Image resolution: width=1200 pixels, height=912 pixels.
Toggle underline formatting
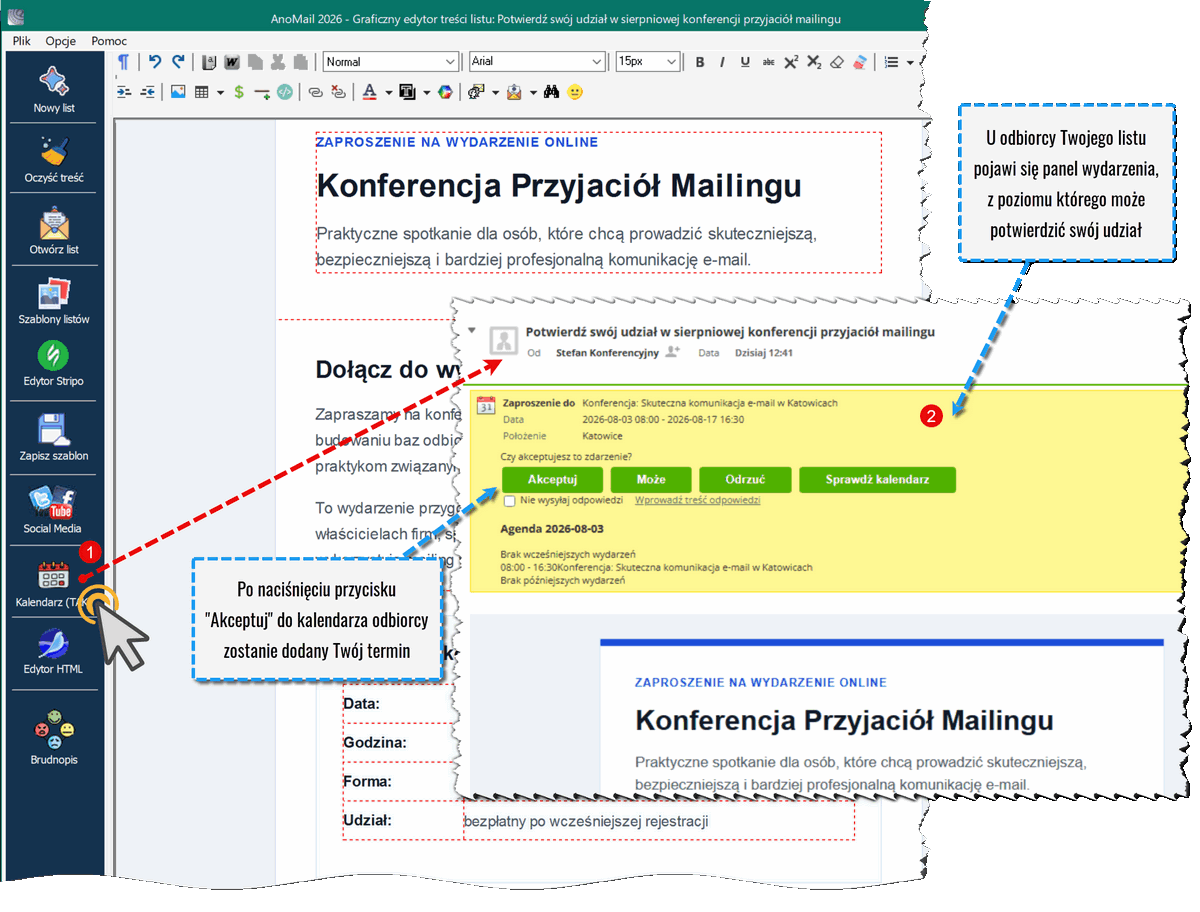[745, 62]
